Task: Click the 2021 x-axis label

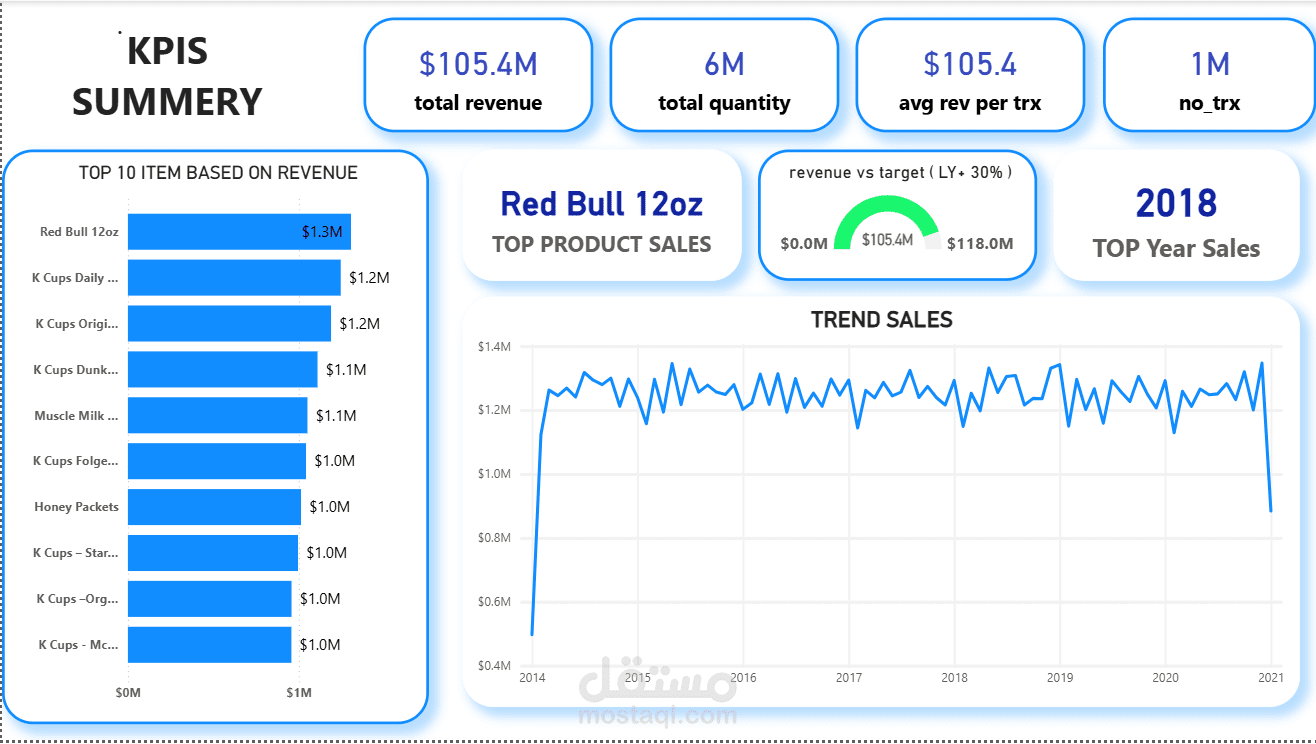Action: tap(1271, 678)
